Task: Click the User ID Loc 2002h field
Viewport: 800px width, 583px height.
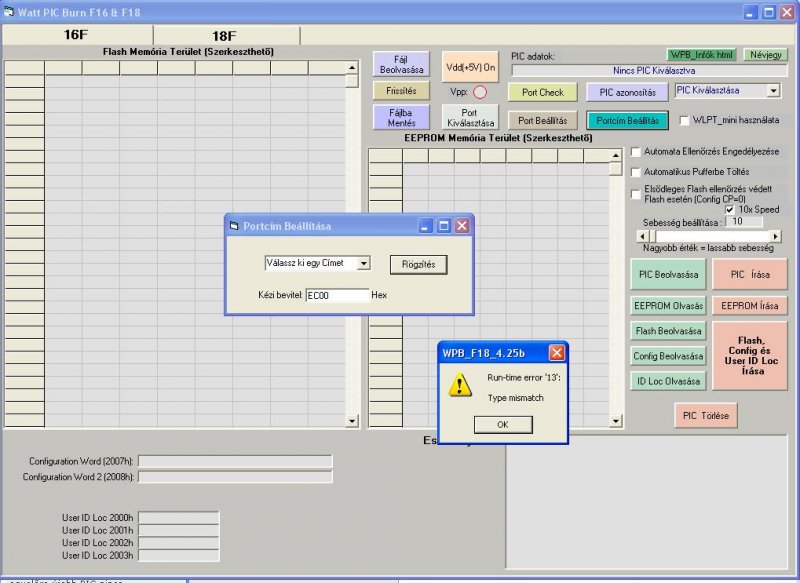Action: tap(179, 543)
